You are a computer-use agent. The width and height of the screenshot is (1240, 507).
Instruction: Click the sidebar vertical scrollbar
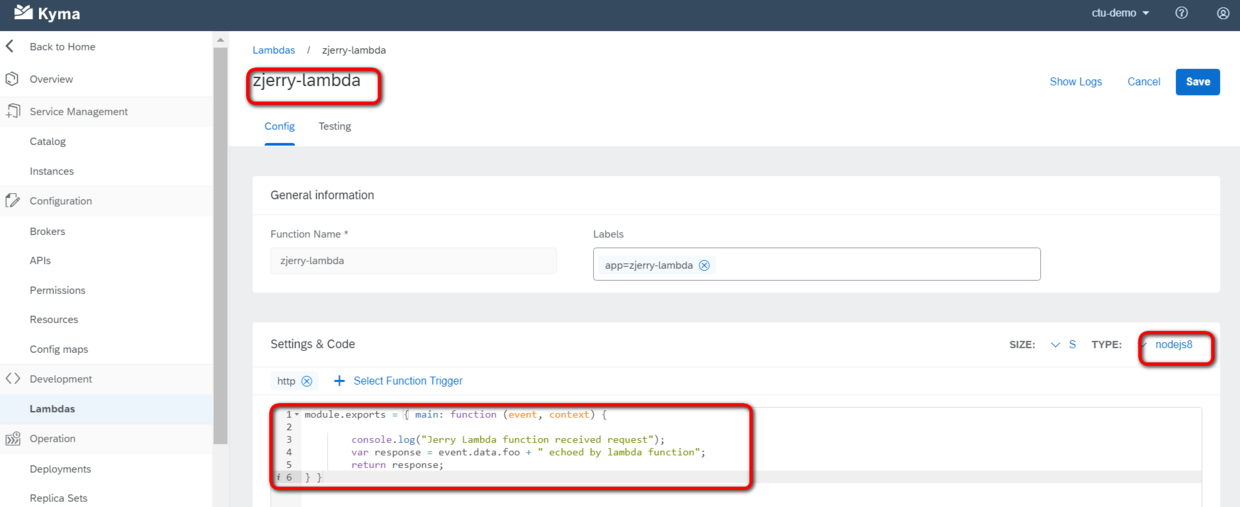[220, 240]
